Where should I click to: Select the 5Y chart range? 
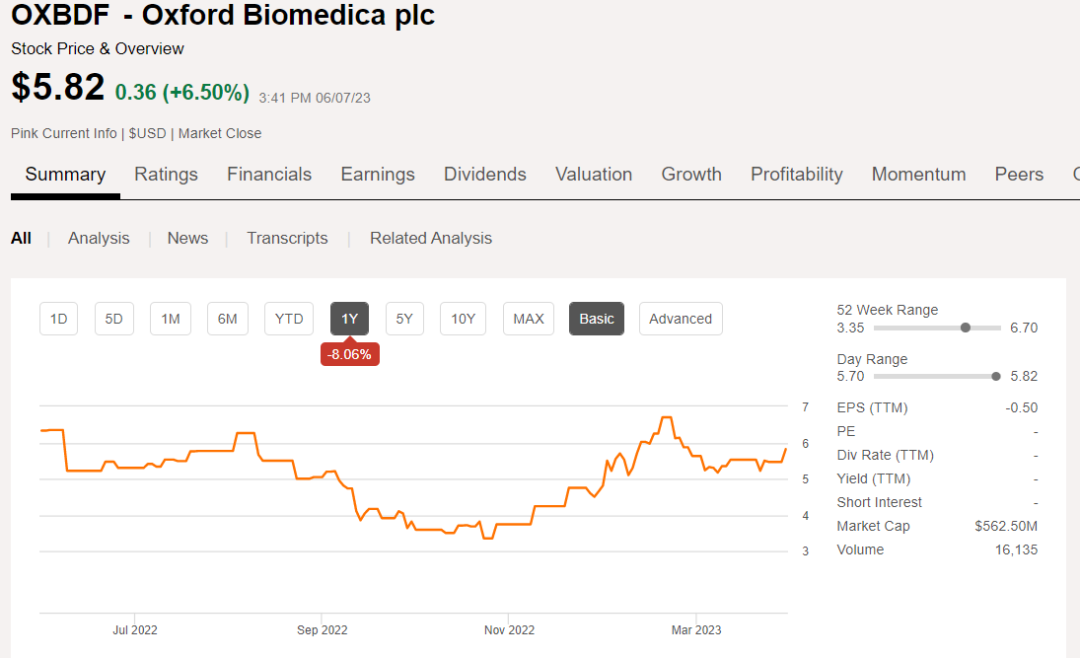pos(404,319)
